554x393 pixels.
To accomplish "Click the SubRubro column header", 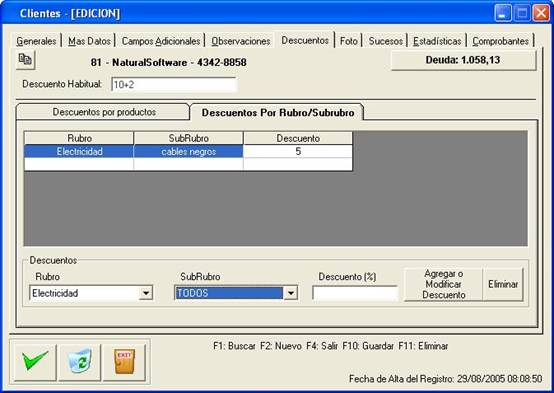I will [x=189, y=138].
